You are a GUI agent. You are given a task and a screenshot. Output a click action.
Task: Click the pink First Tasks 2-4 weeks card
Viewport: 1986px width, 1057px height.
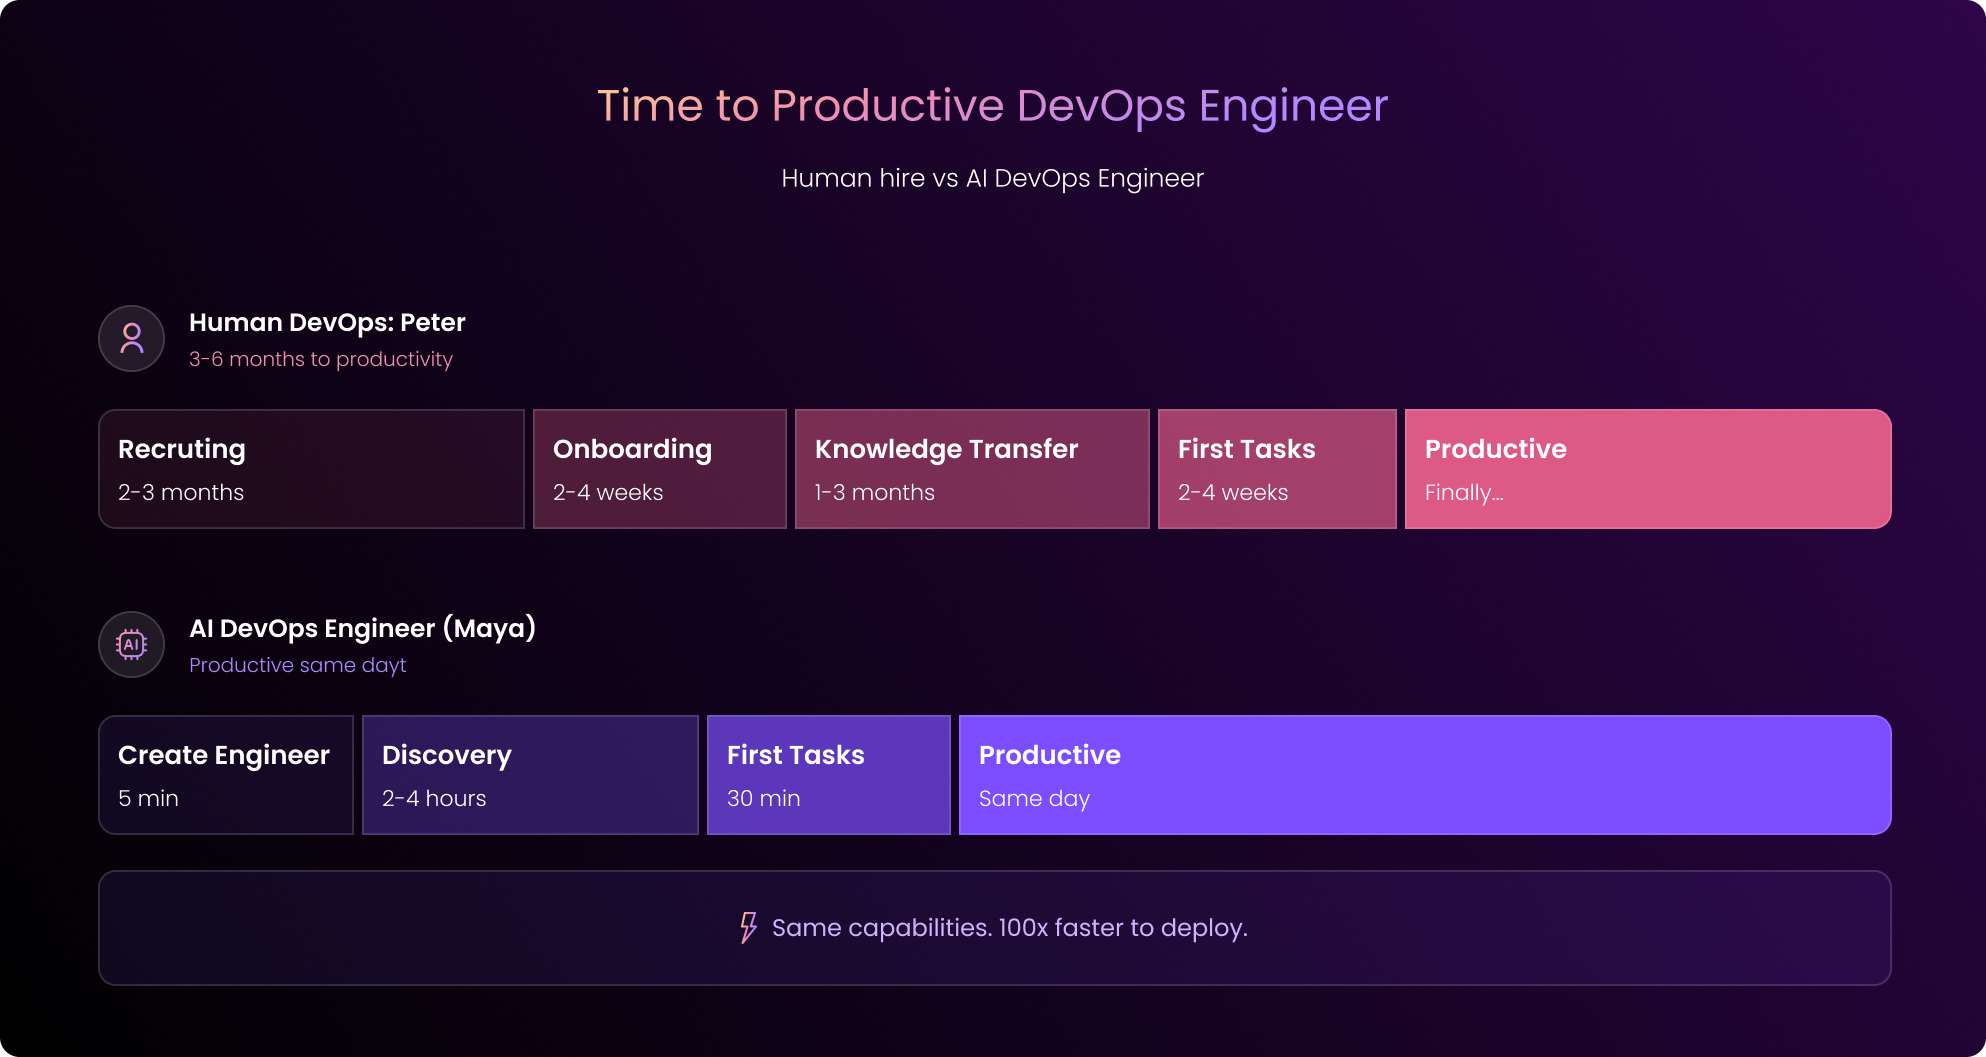coord(1277,469)
